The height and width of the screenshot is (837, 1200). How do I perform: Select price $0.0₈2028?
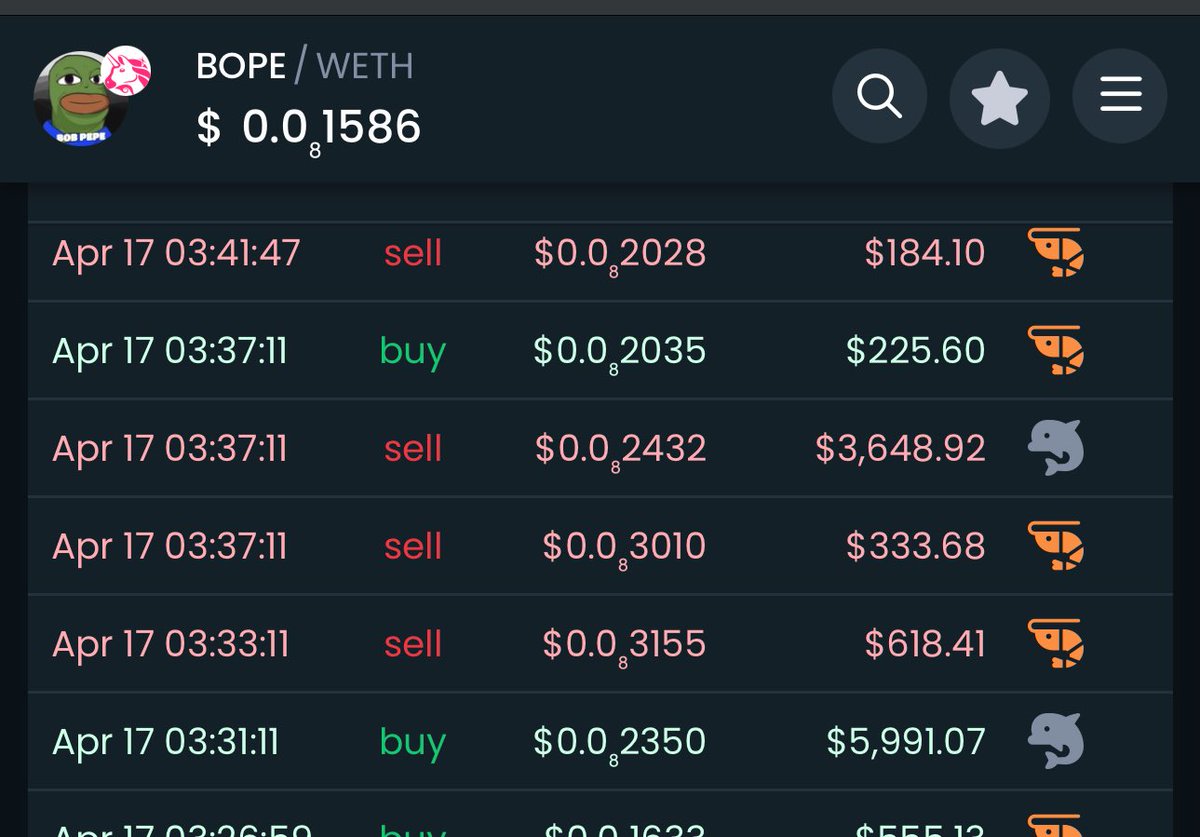click(x=620, y=256)
